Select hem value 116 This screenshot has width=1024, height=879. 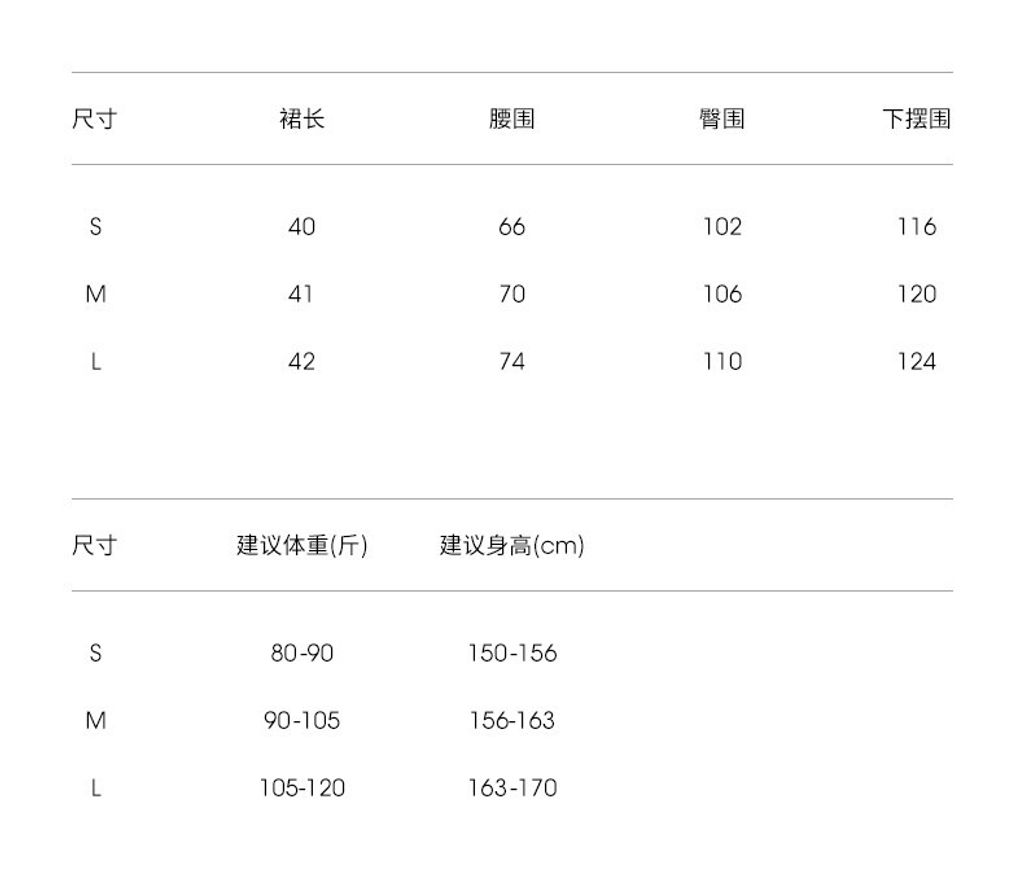(916, 227)
